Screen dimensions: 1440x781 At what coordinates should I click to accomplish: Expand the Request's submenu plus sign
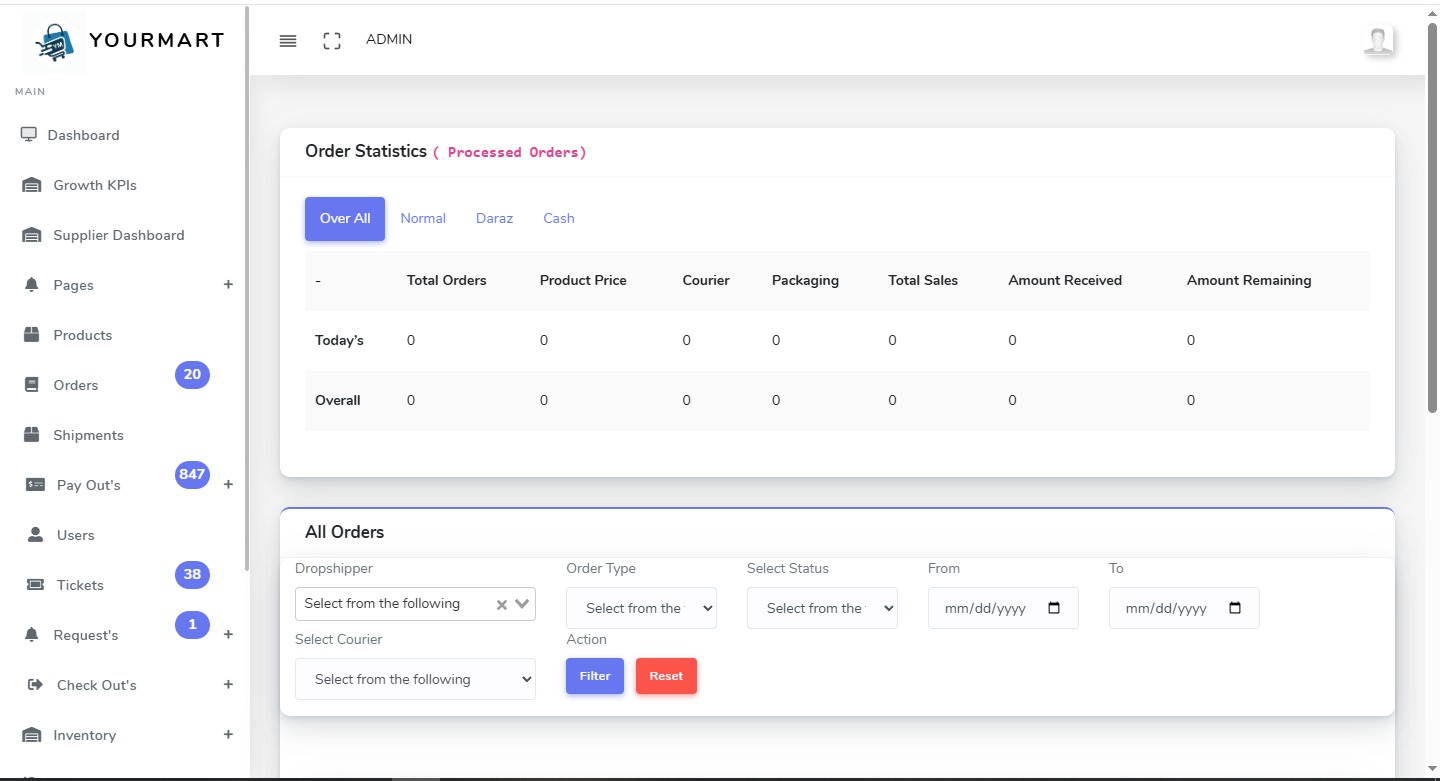tap(228, 635)
